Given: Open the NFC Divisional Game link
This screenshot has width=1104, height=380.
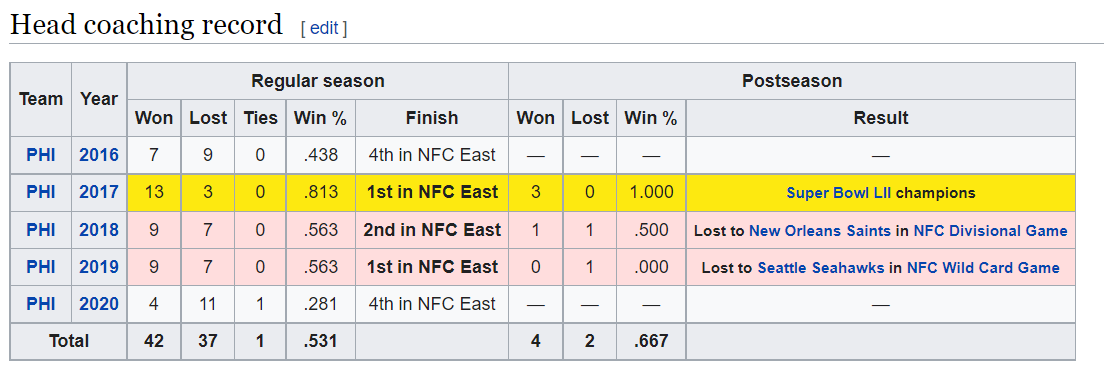Looking at the screenshot, I should [990, 230].
